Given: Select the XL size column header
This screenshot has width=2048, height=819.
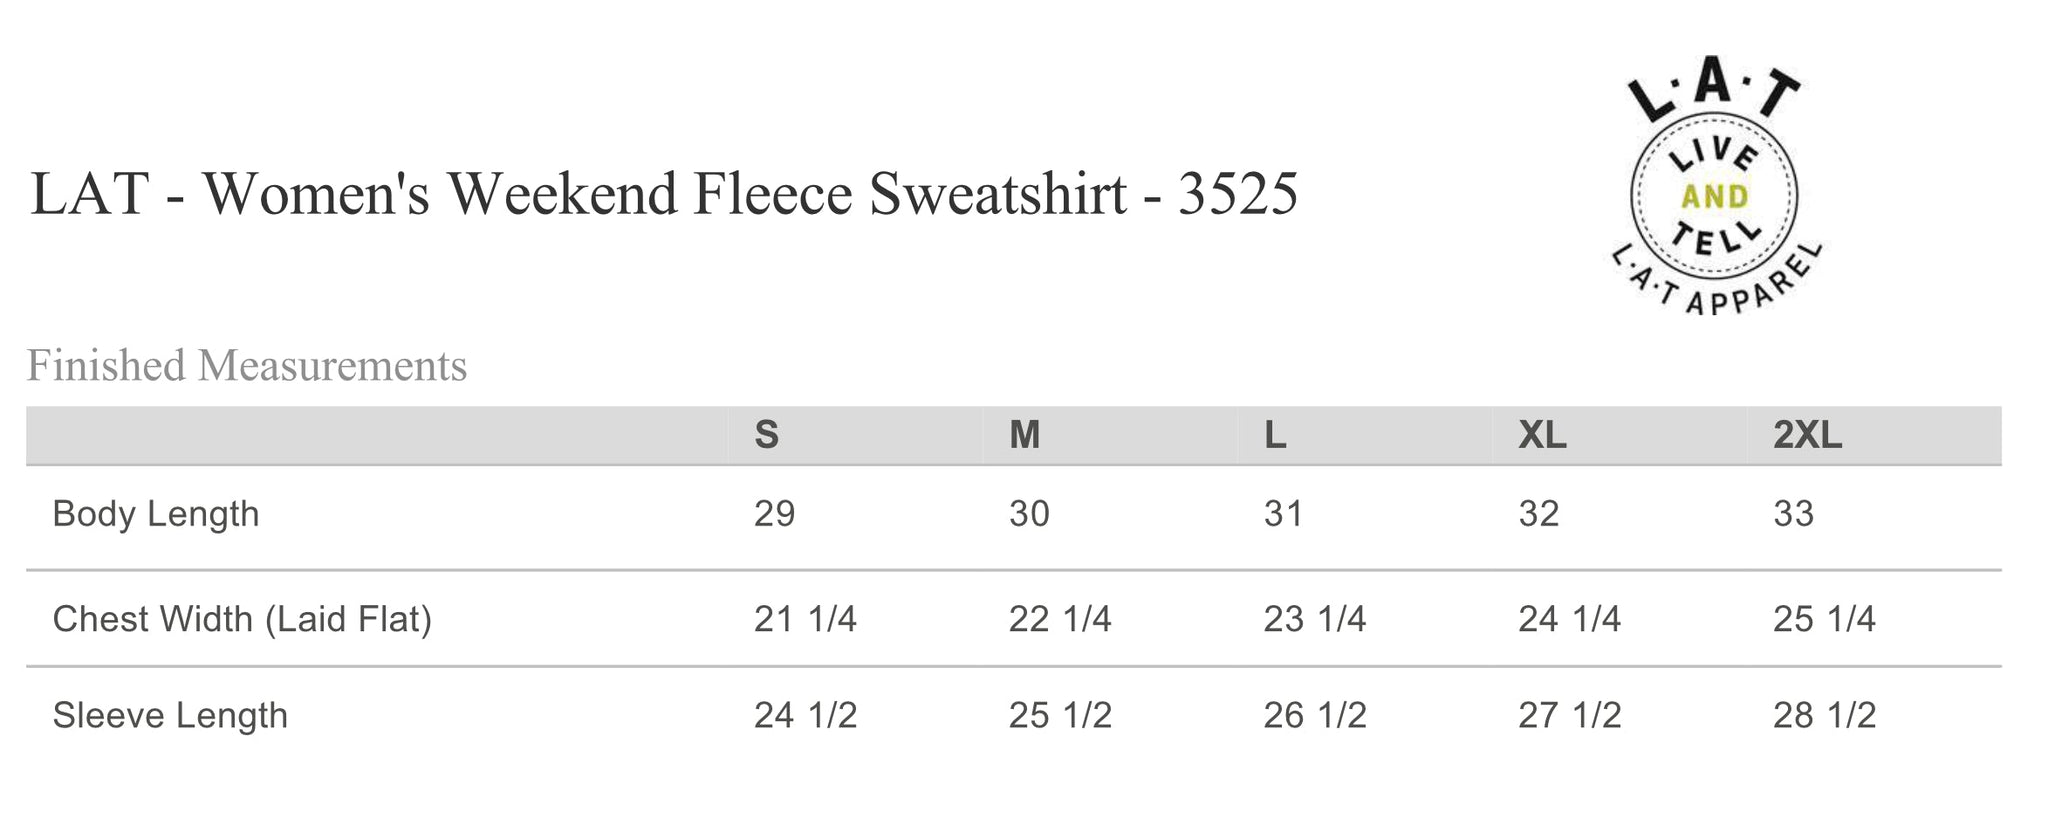Looking at the screenshot, I should coord(1542,436).
